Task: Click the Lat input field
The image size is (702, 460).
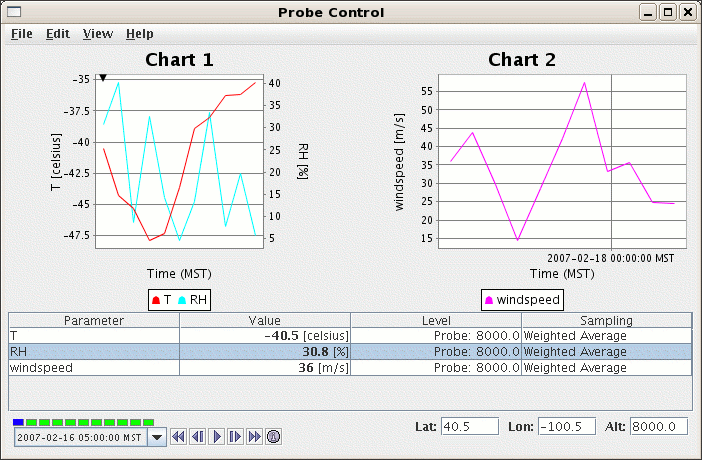Action: (469, 426)
